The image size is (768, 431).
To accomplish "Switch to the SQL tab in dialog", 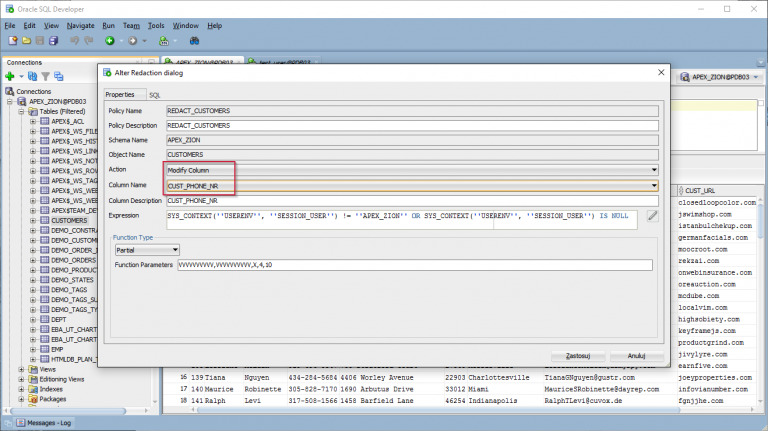I will coord(155,94).
